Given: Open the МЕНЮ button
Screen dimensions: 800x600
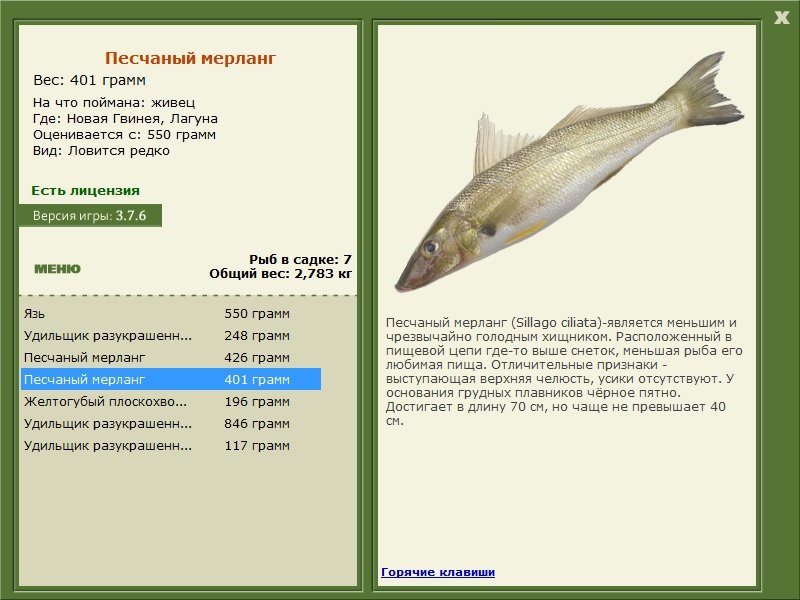Looking at the screenshot, I should [x=57, y=269].
